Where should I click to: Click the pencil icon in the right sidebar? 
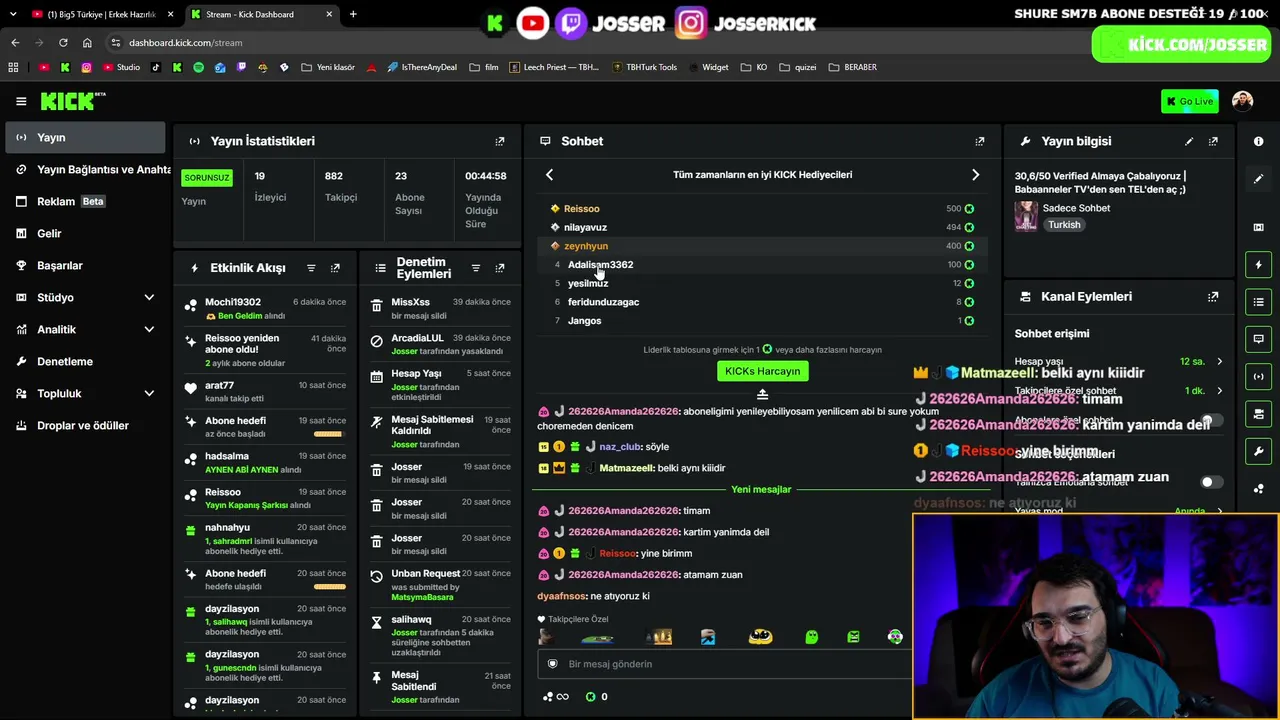[1258, 178]
